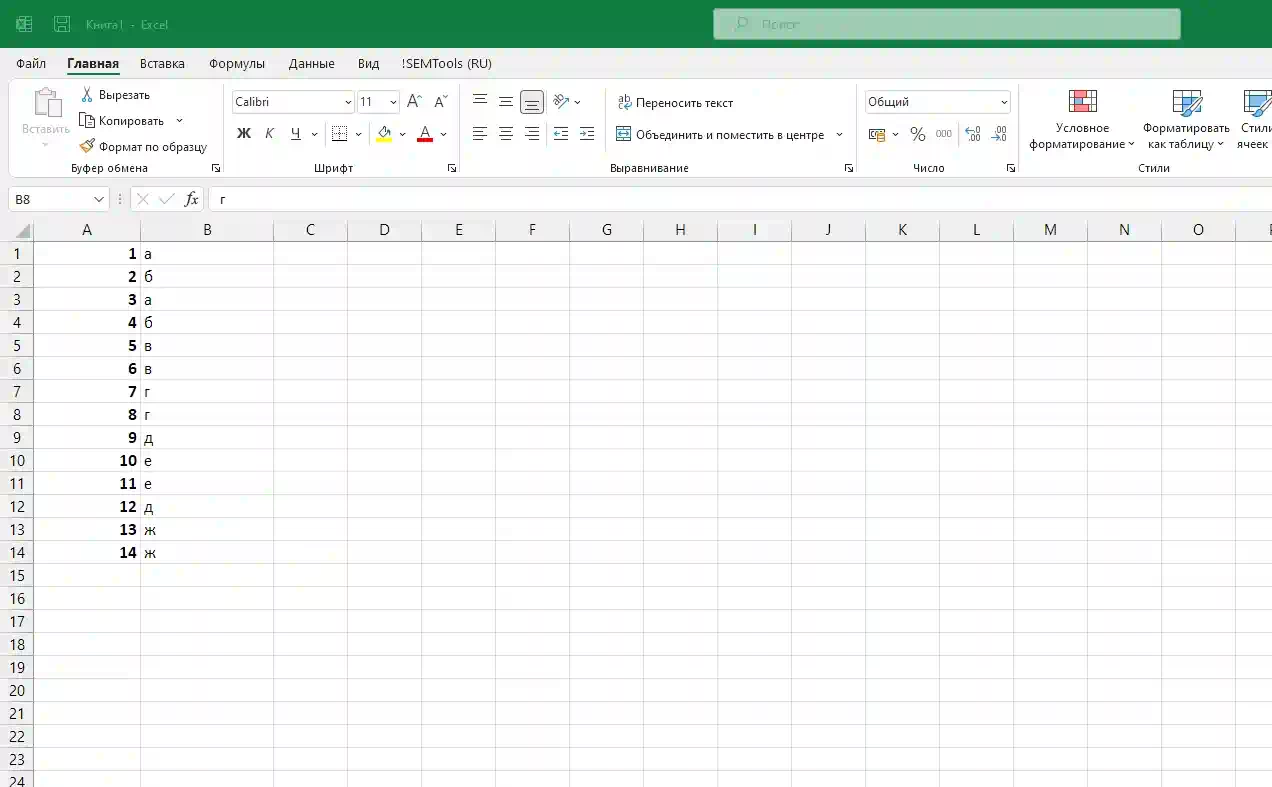The width and height of the screenshot is (1272, 787).
Task: Toggle underline Ч formatting
Action: (295, 134)
